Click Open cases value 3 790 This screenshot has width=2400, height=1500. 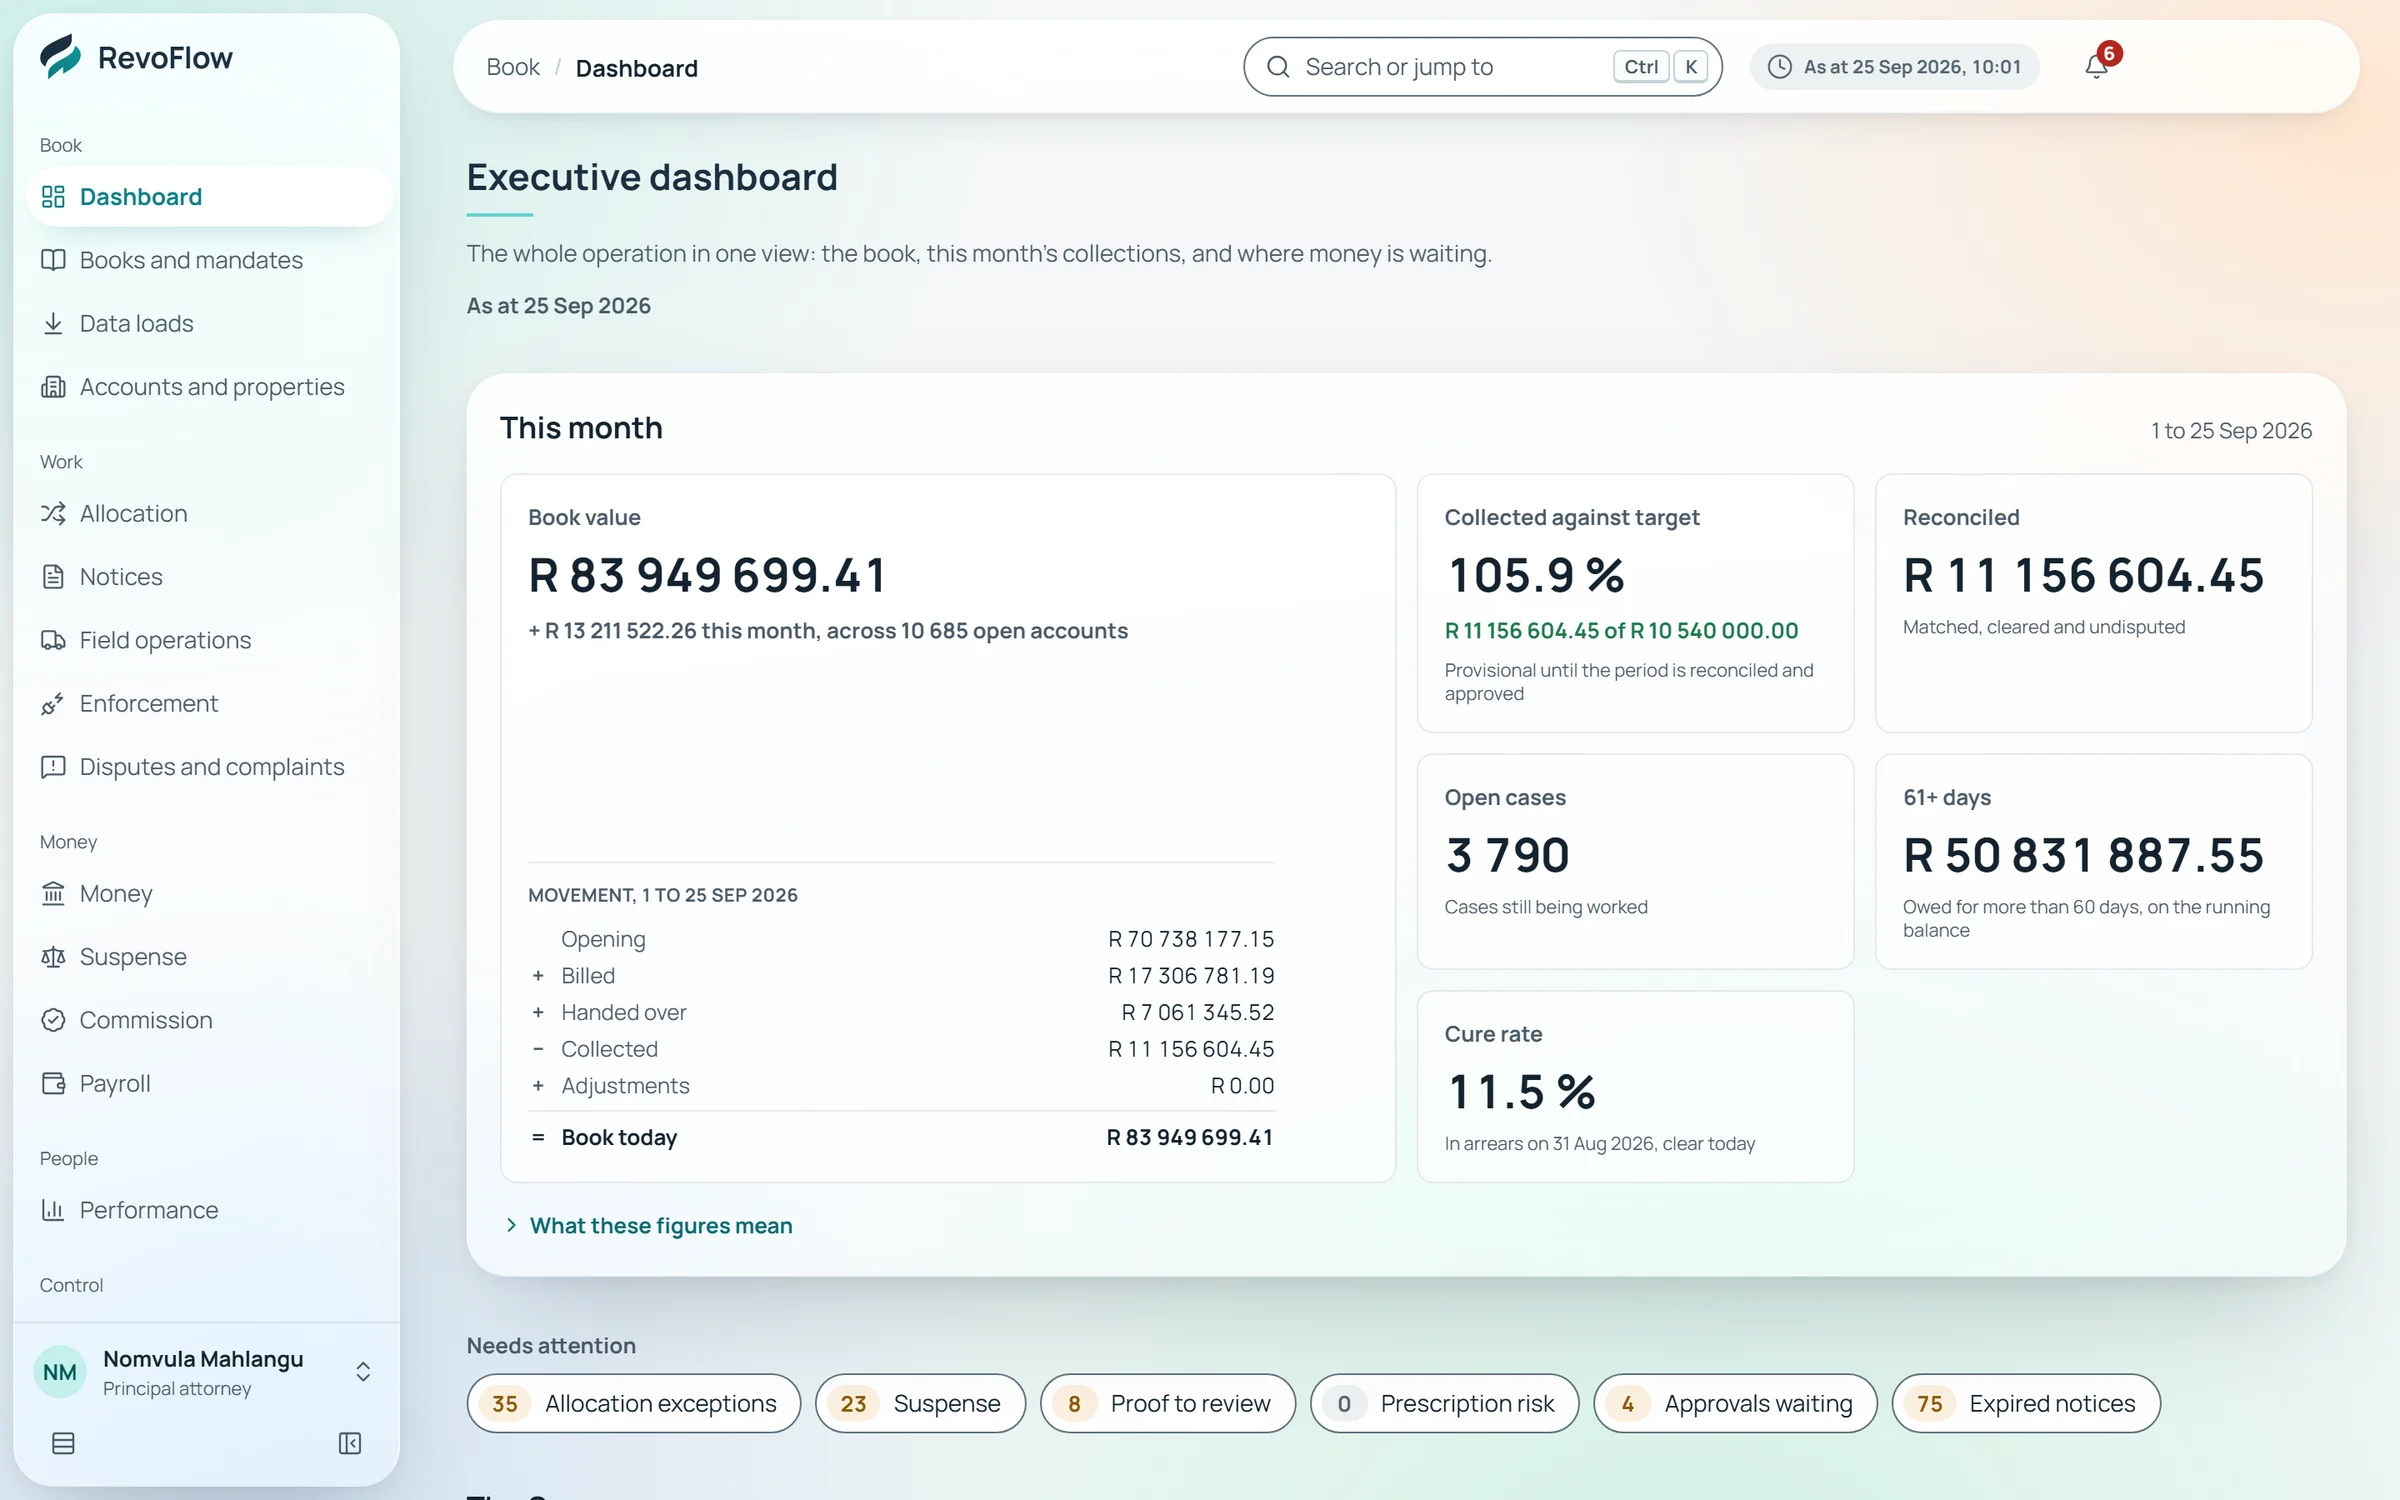(1508, 855)
